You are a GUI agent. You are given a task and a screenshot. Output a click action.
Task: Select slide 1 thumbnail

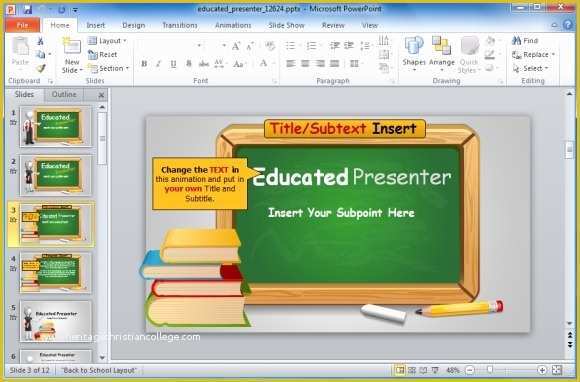coord(55,126)
